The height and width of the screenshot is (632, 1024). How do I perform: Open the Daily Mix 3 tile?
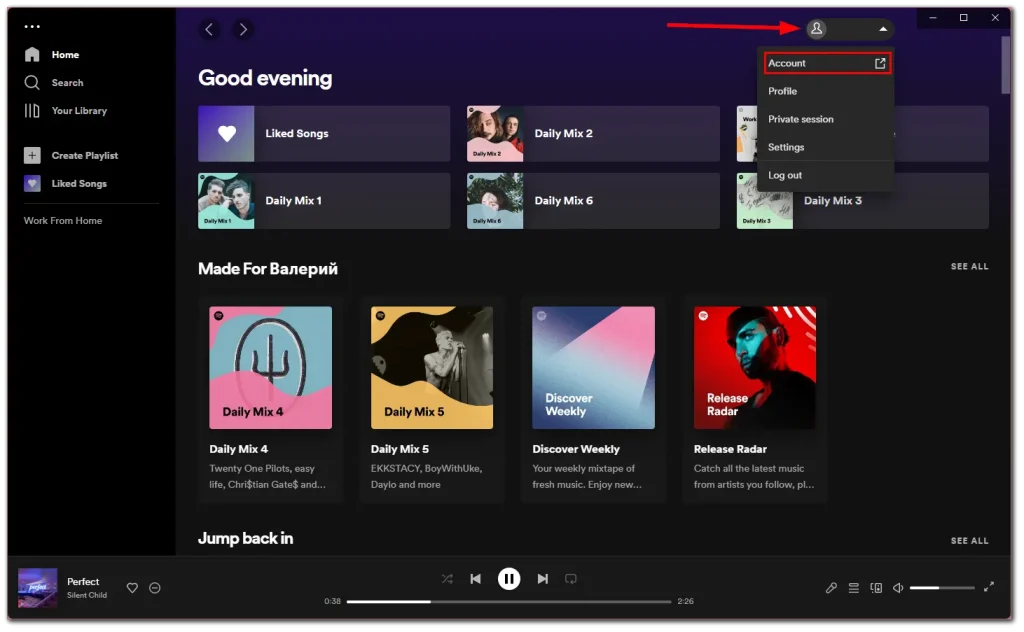coord(863,201)
